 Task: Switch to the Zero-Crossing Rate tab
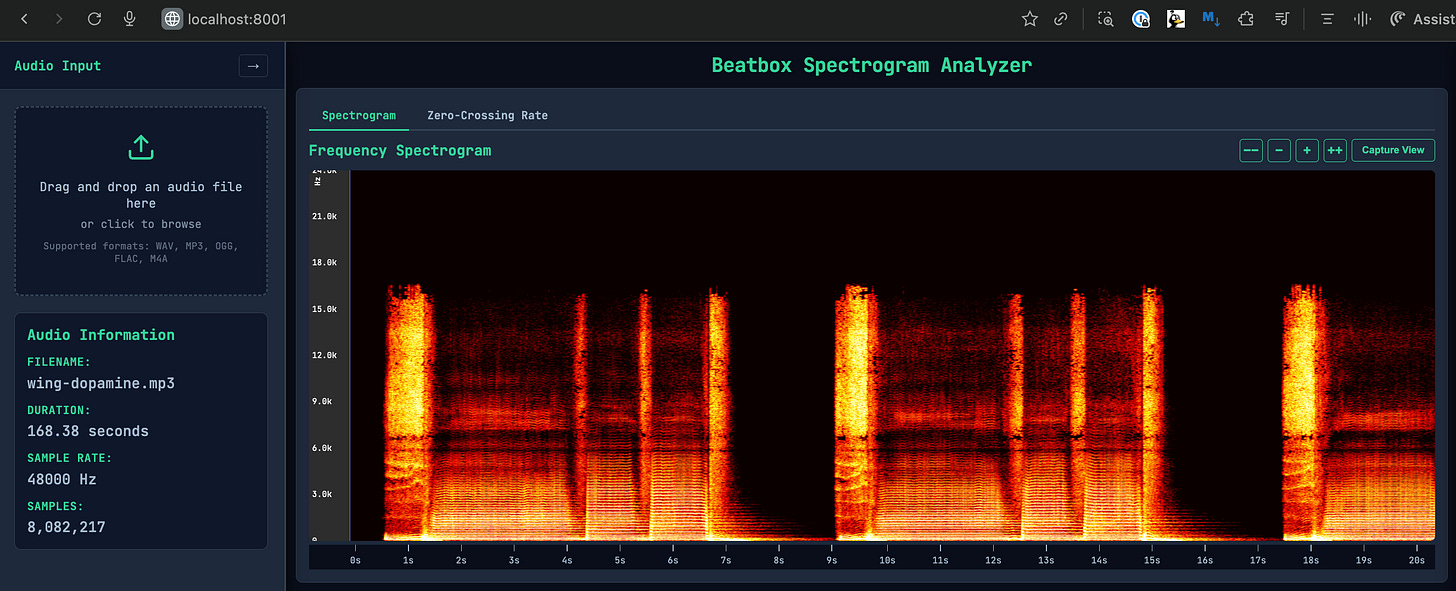point(487,115)
